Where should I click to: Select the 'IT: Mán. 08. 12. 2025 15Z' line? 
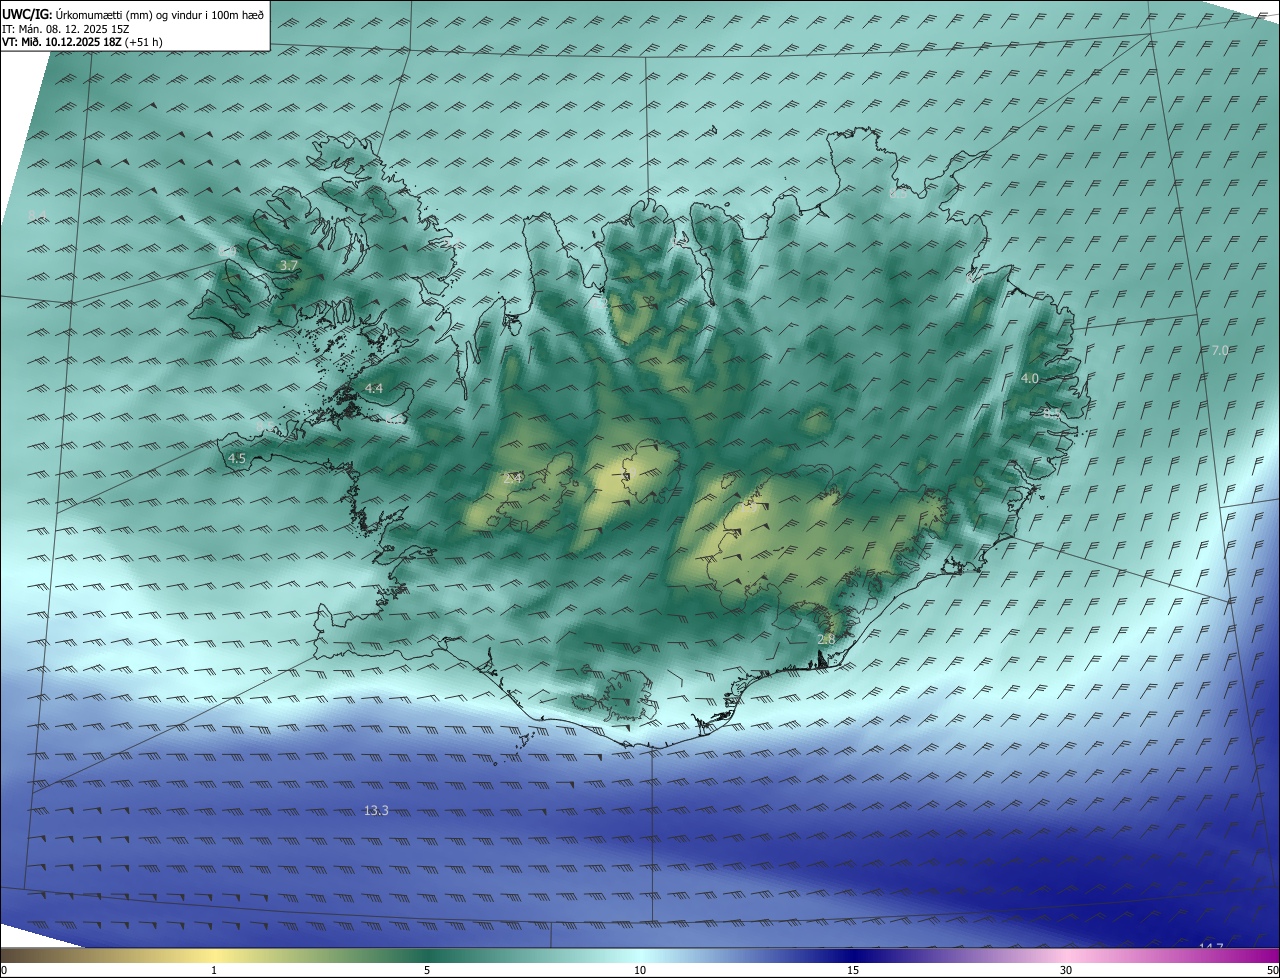pos(66,29)
